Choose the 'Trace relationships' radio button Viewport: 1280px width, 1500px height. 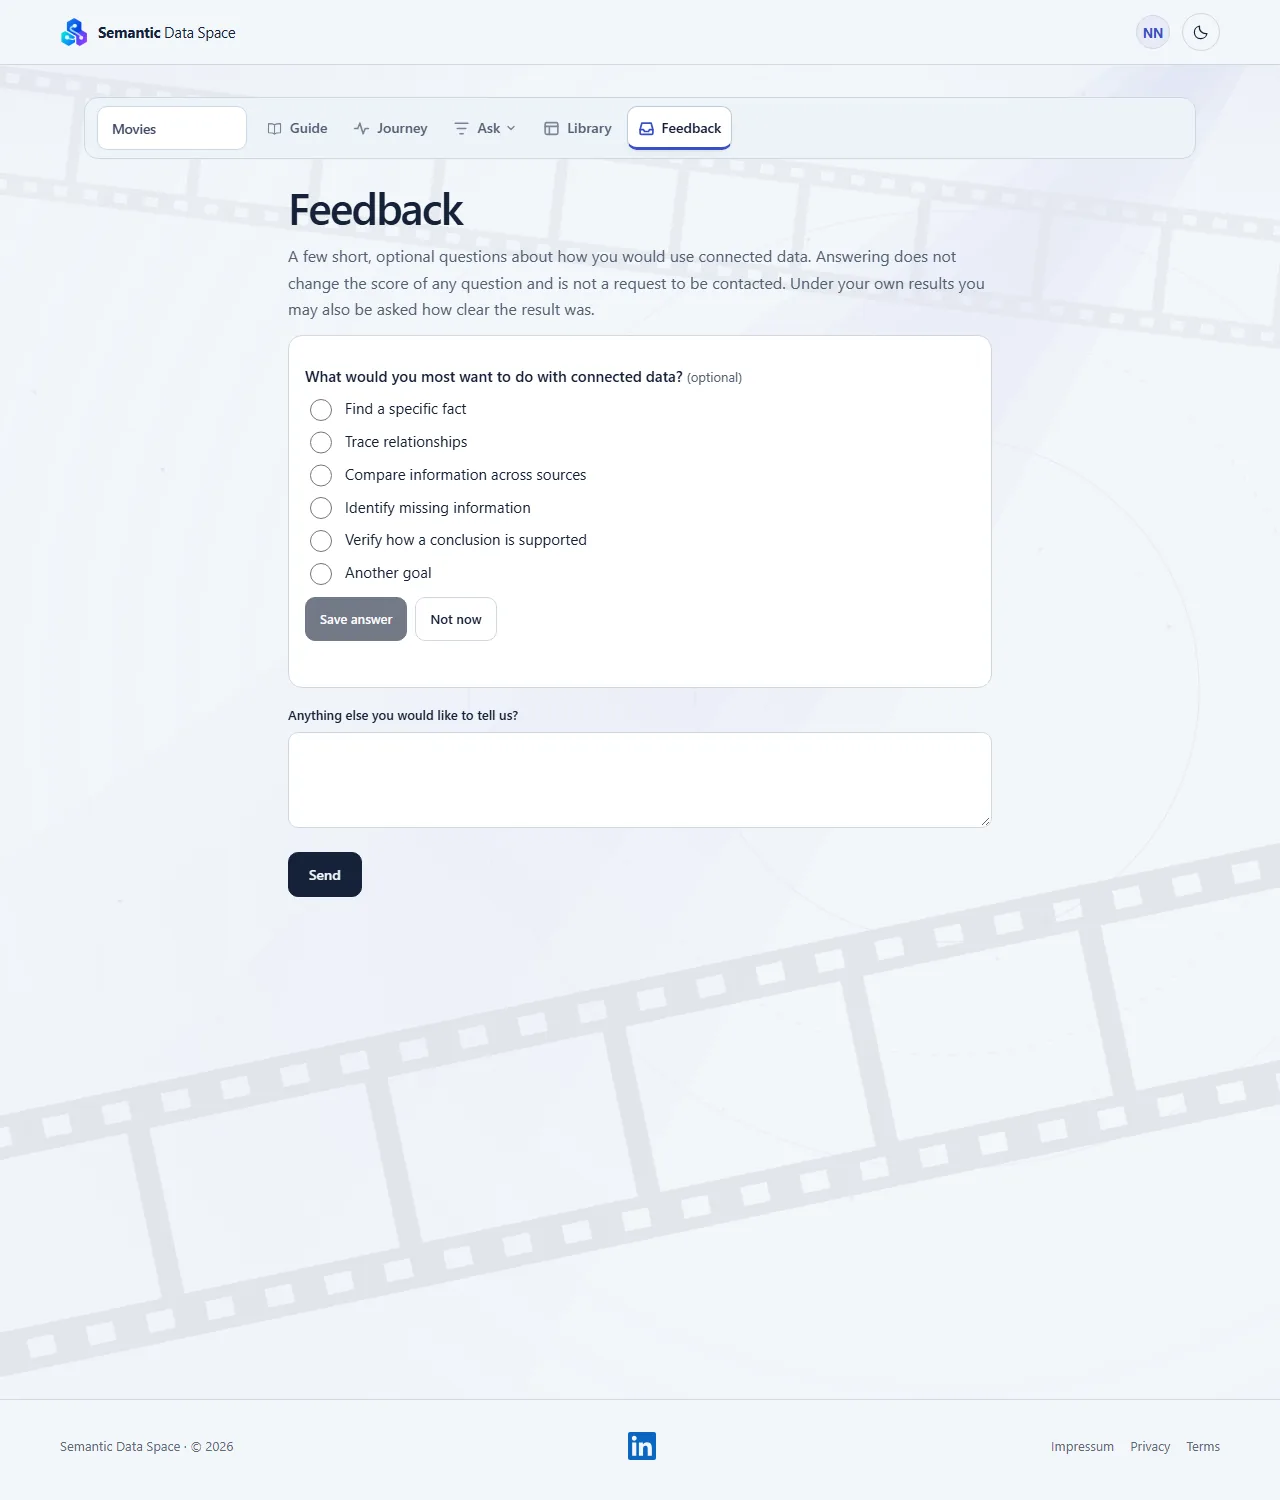tap(321, 442)
